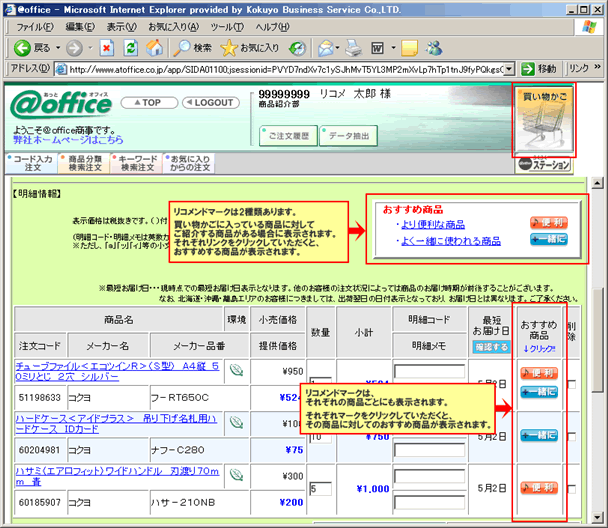The image size is (608, 528).
Task: Click the 確認する delivery date button
Action: click(491, 347)
